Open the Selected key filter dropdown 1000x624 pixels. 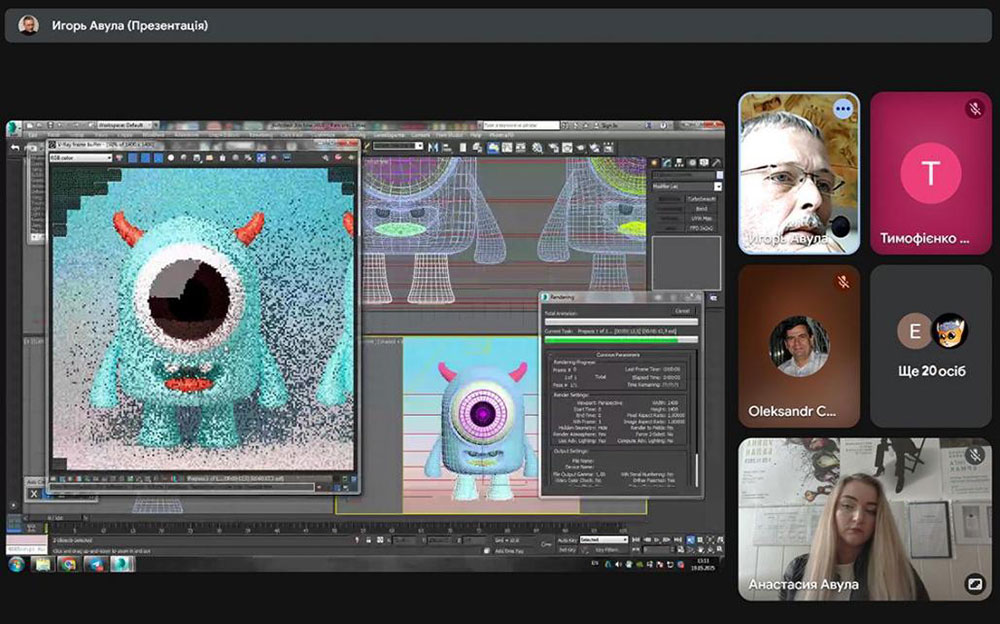603,540
